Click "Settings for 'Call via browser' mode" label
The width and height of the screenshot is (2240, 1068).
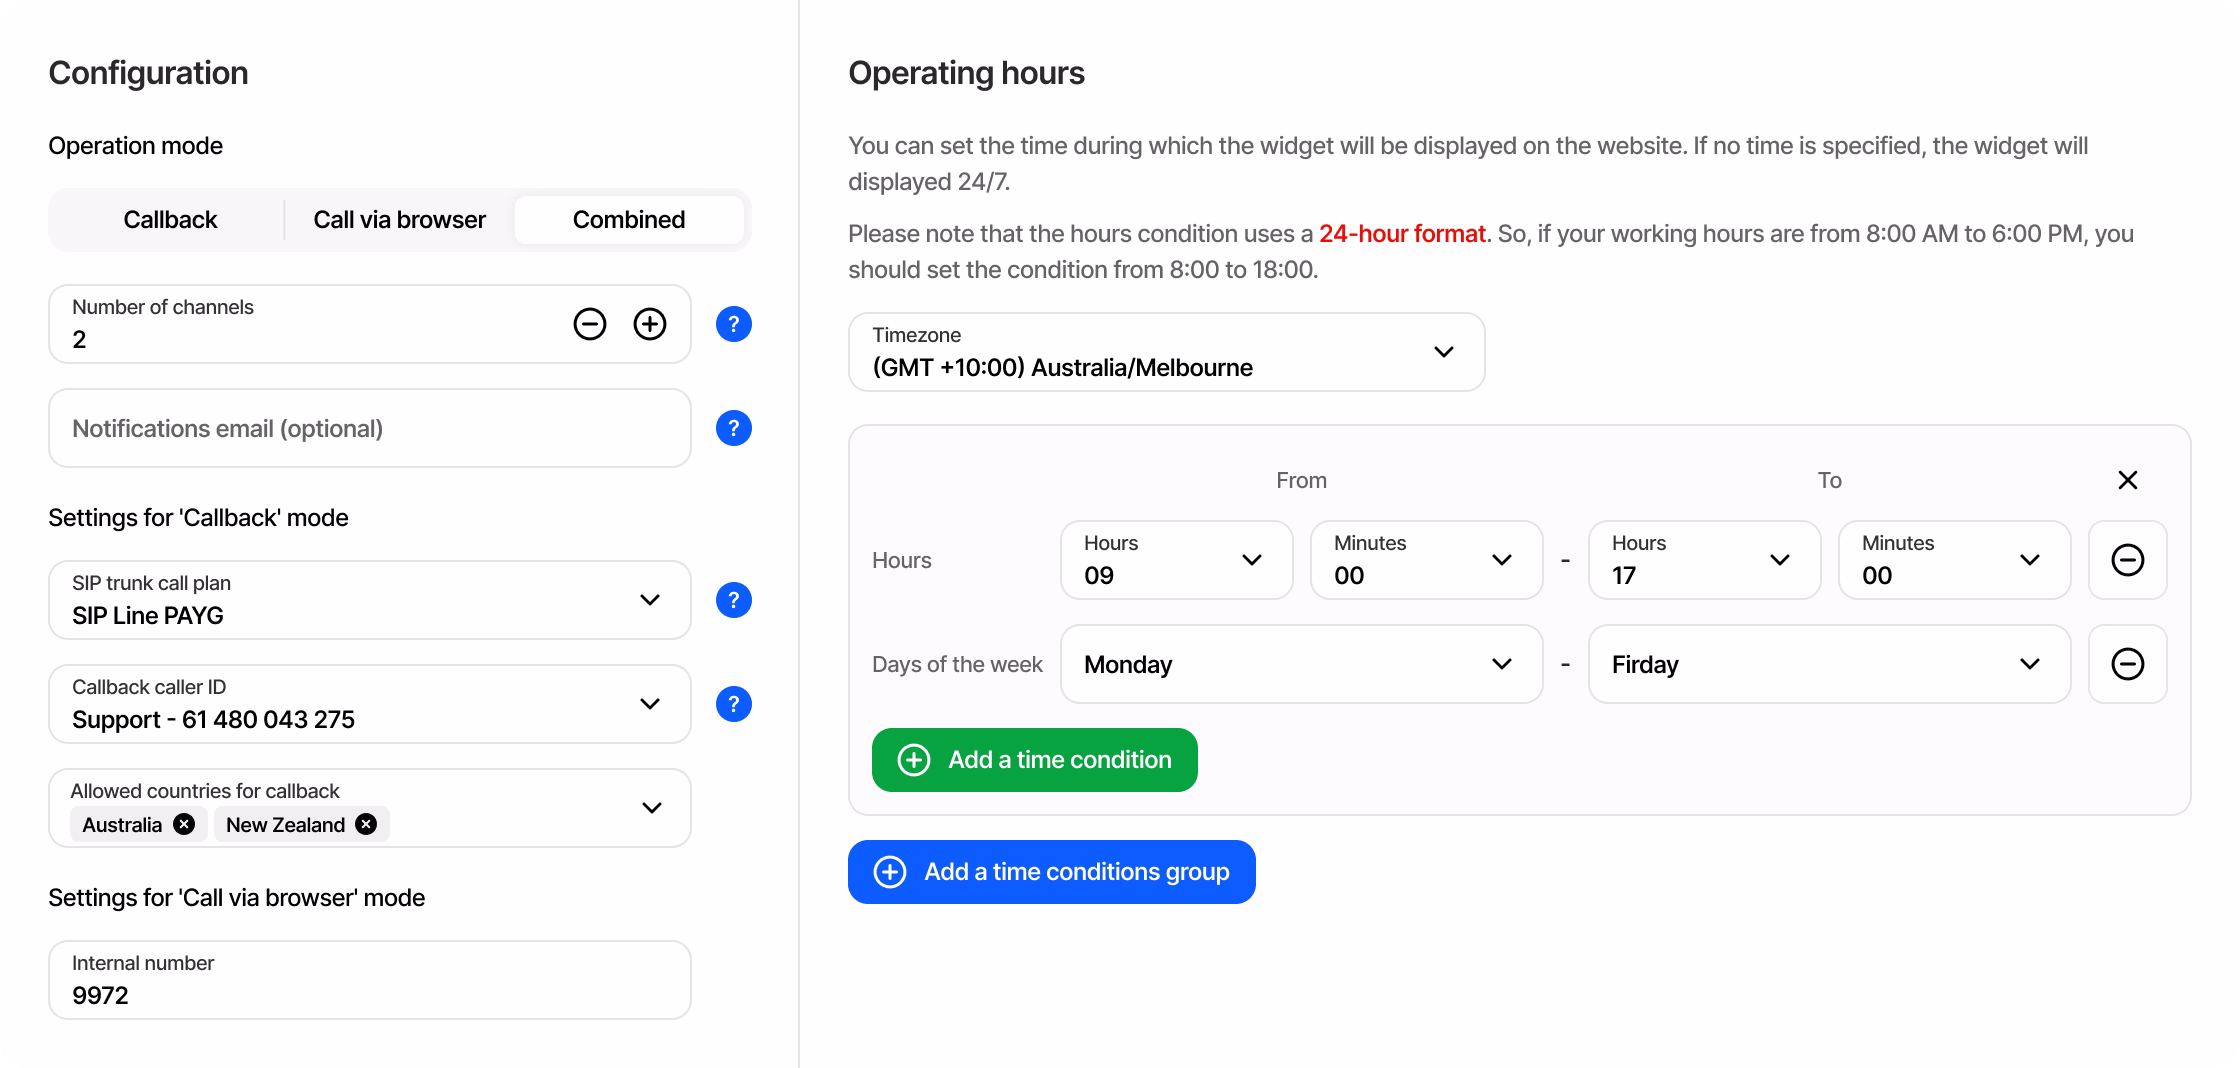[237, 898]
